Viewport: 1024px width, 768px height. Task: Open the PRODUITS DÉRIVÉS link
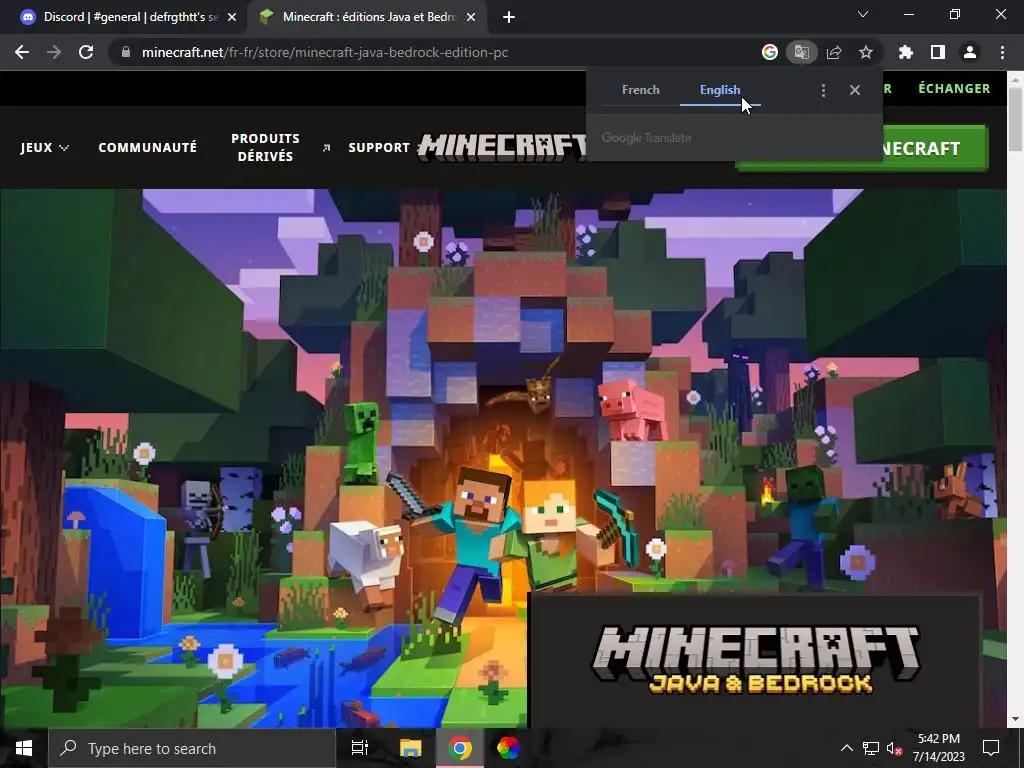click(x=265, y=148)
